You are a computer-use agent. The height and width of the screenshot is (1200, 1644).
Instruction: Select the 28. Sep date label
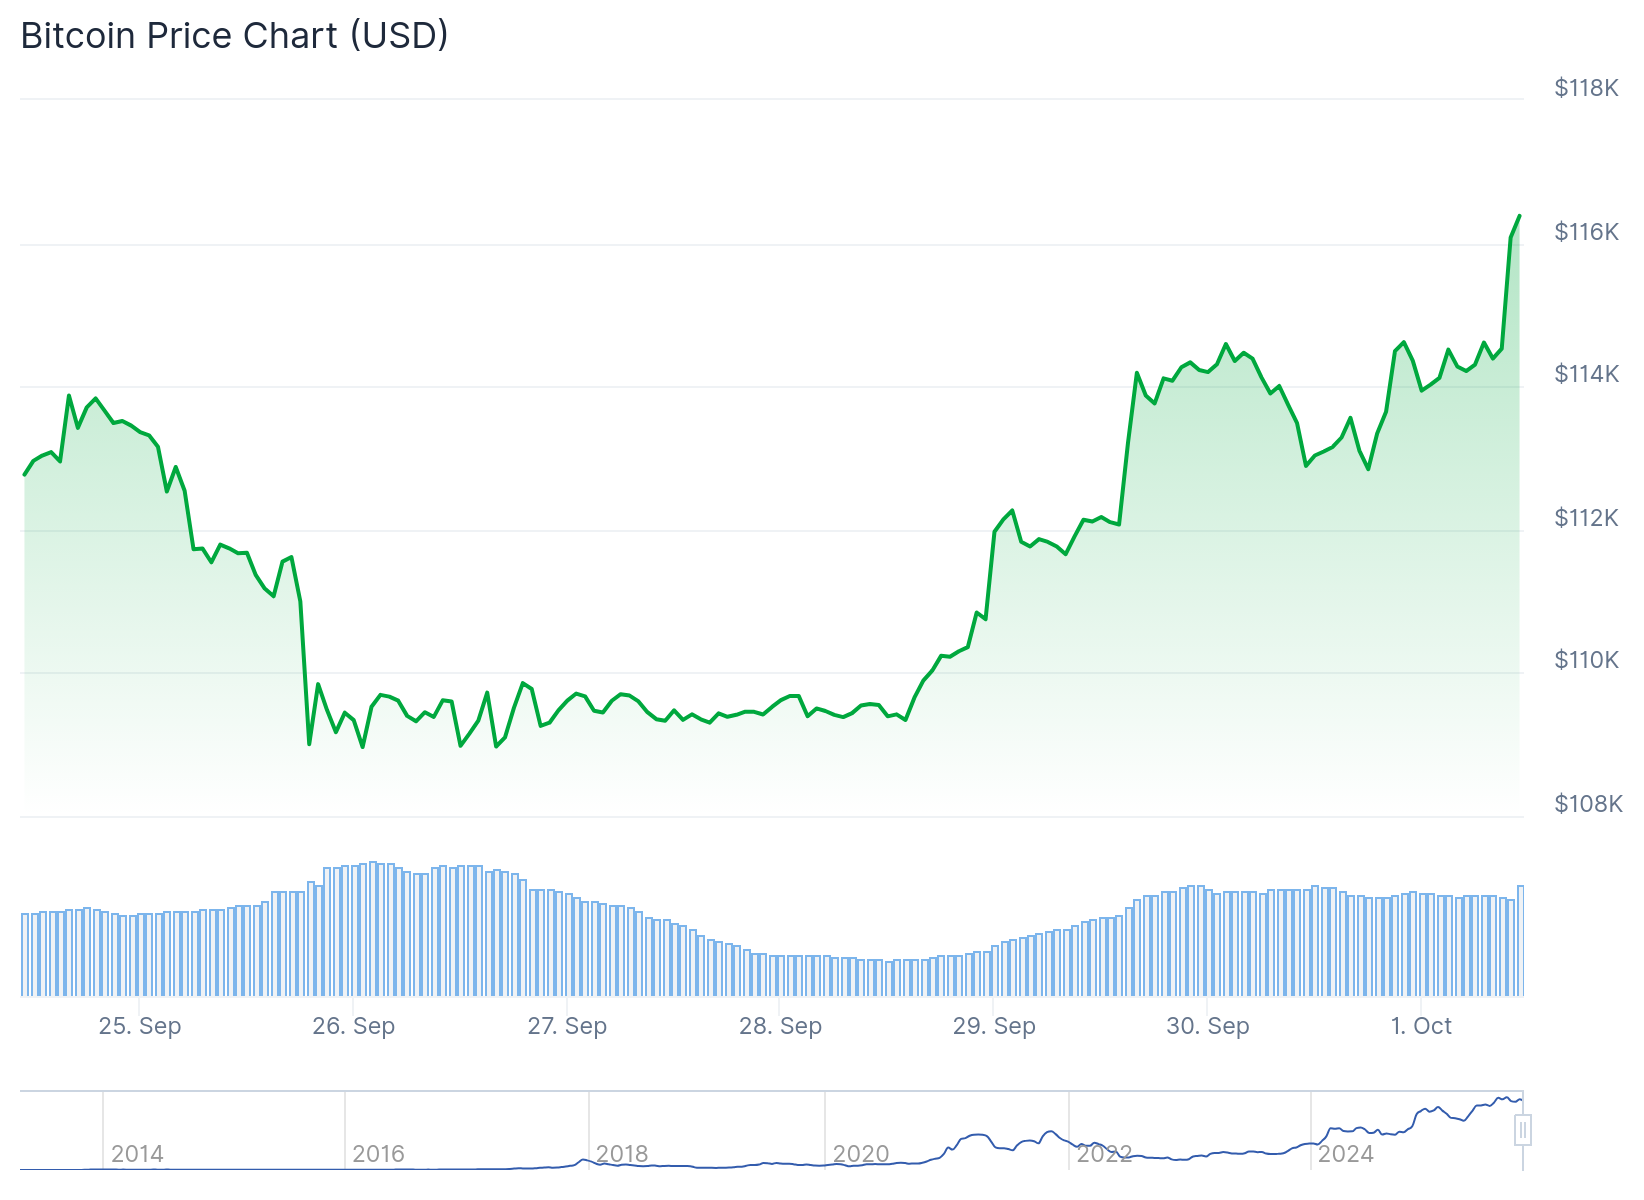pos(780,1026)
